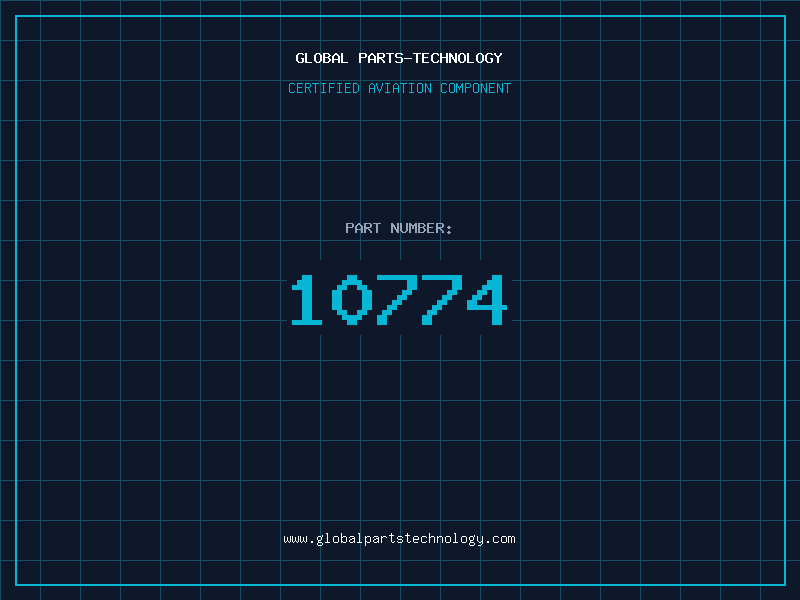Select the part number 10774
Screen dimensions: 800x600
(x=399, y=299)
